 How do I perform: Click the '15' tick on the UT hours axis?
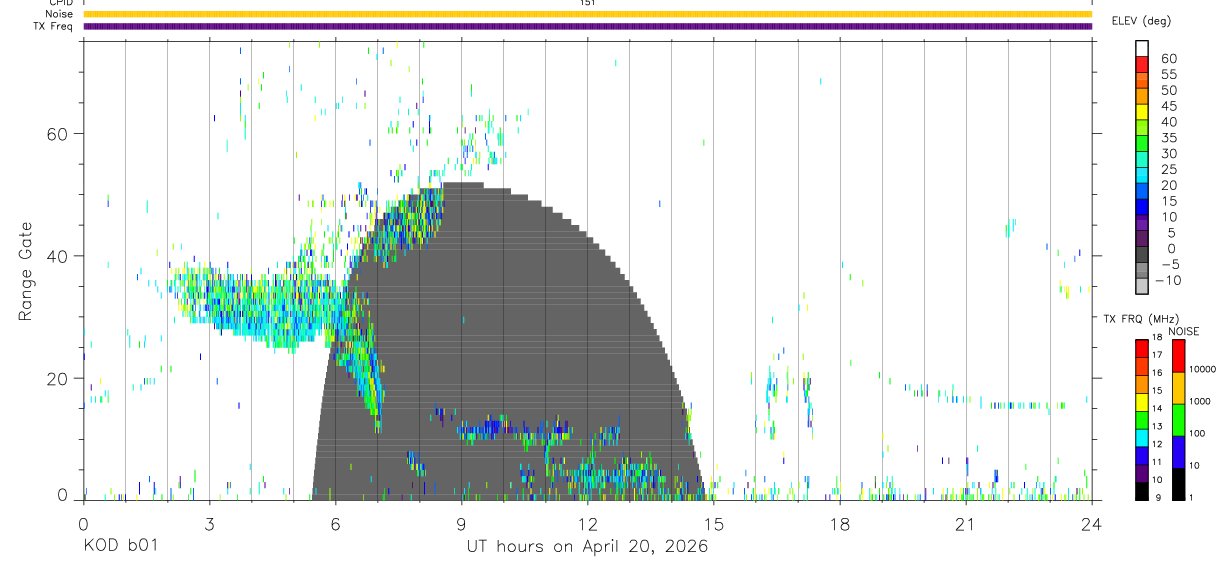[713, 523]
